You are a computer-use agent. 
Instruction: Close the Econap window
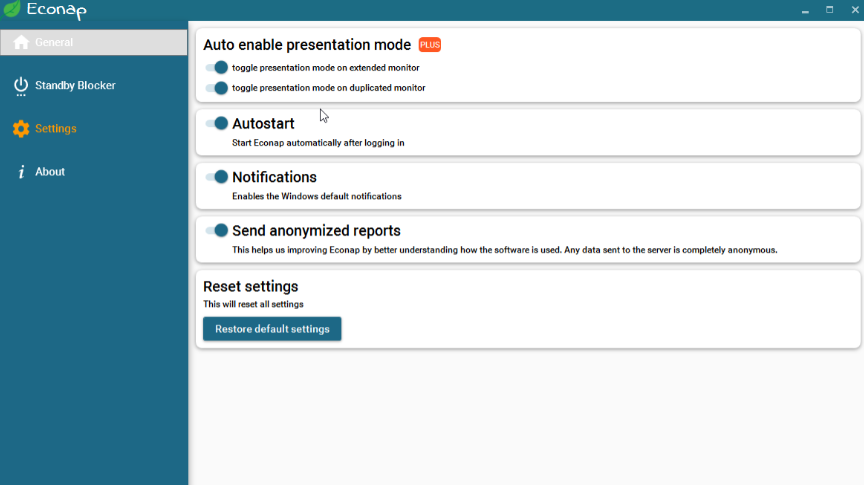click(855, 10)
